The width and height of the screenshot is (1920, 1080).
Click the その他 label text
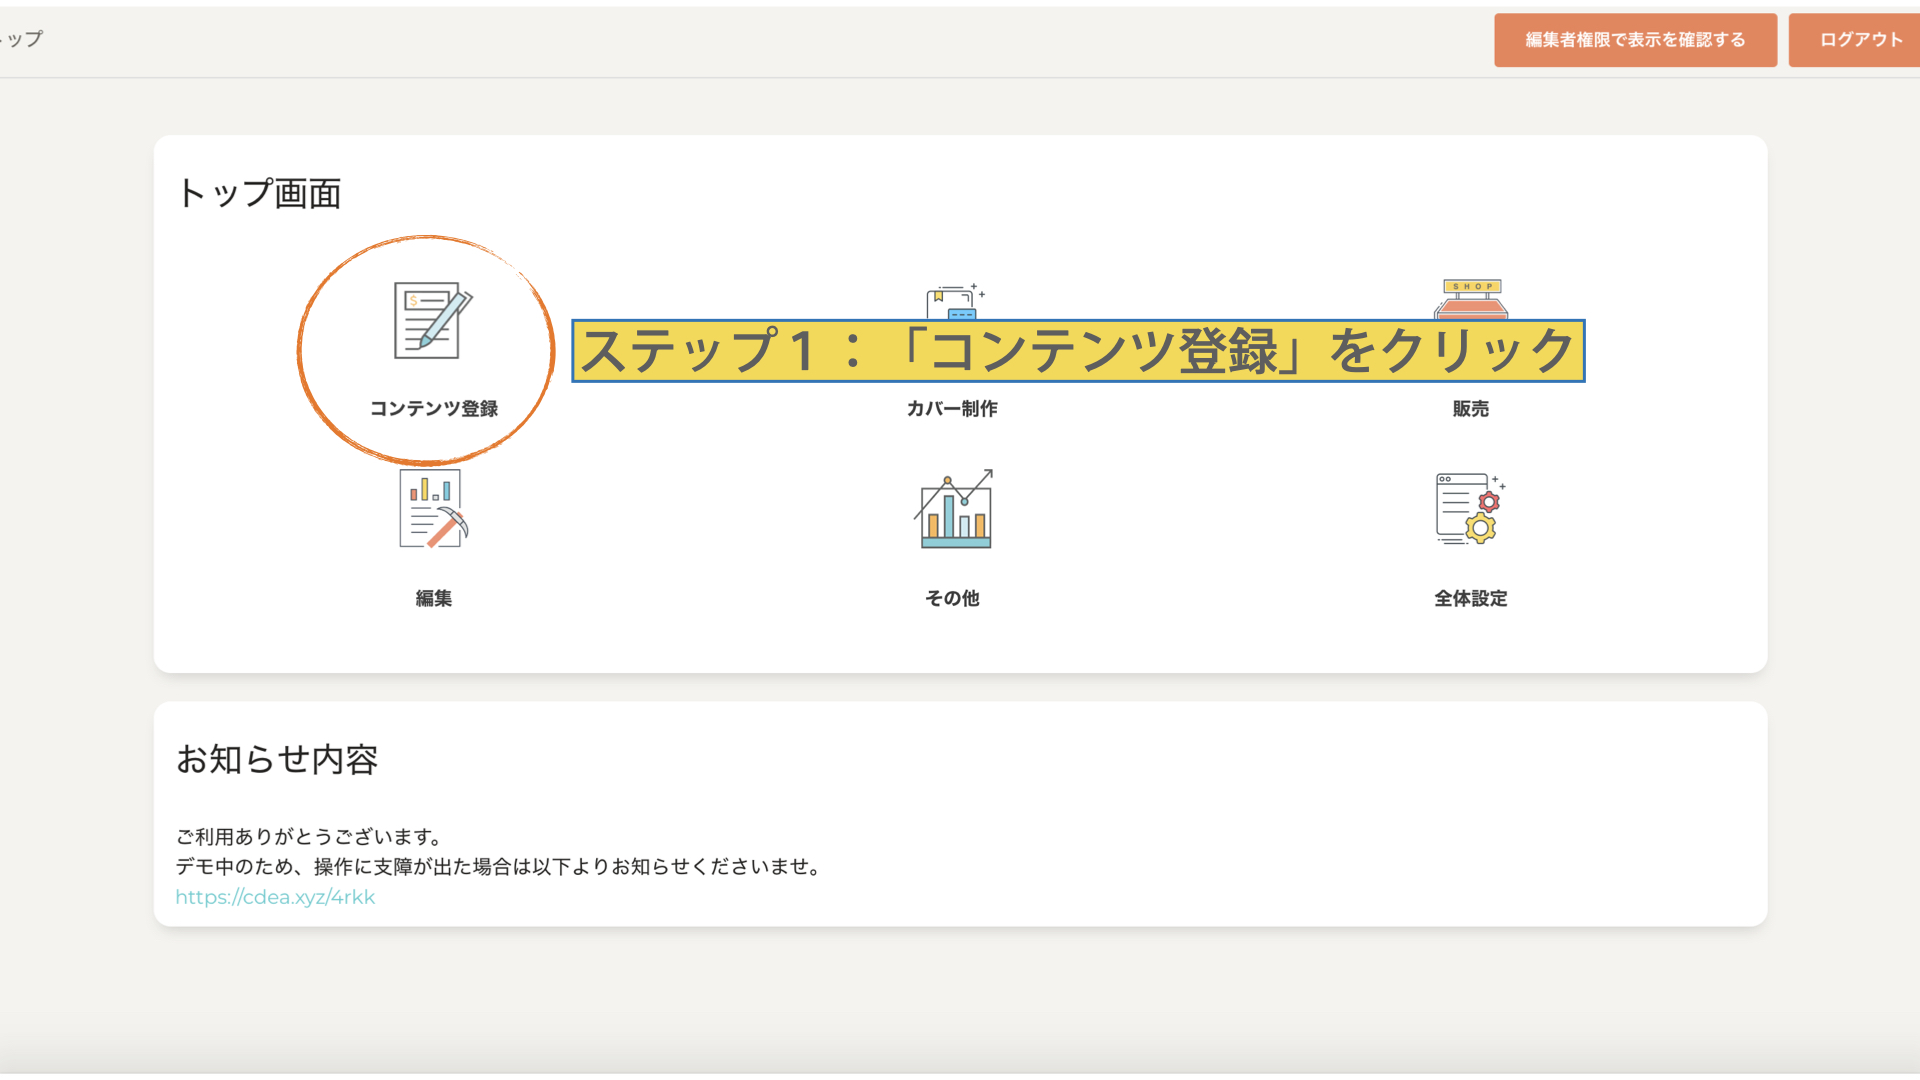tap(952, 598)
